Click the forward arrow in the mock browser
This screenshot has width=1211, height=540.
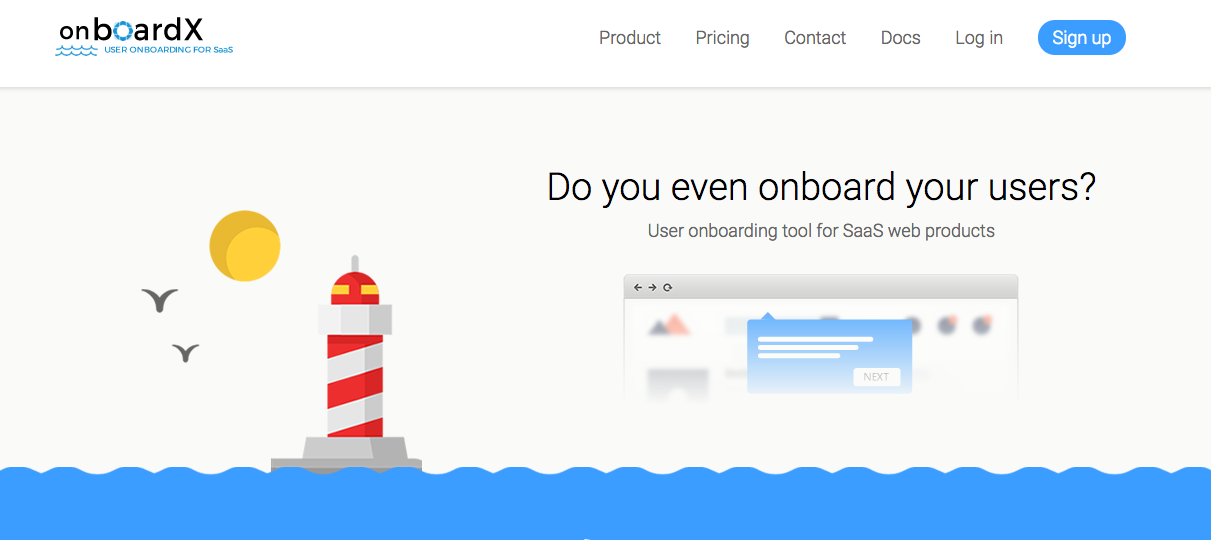[652, 288]
